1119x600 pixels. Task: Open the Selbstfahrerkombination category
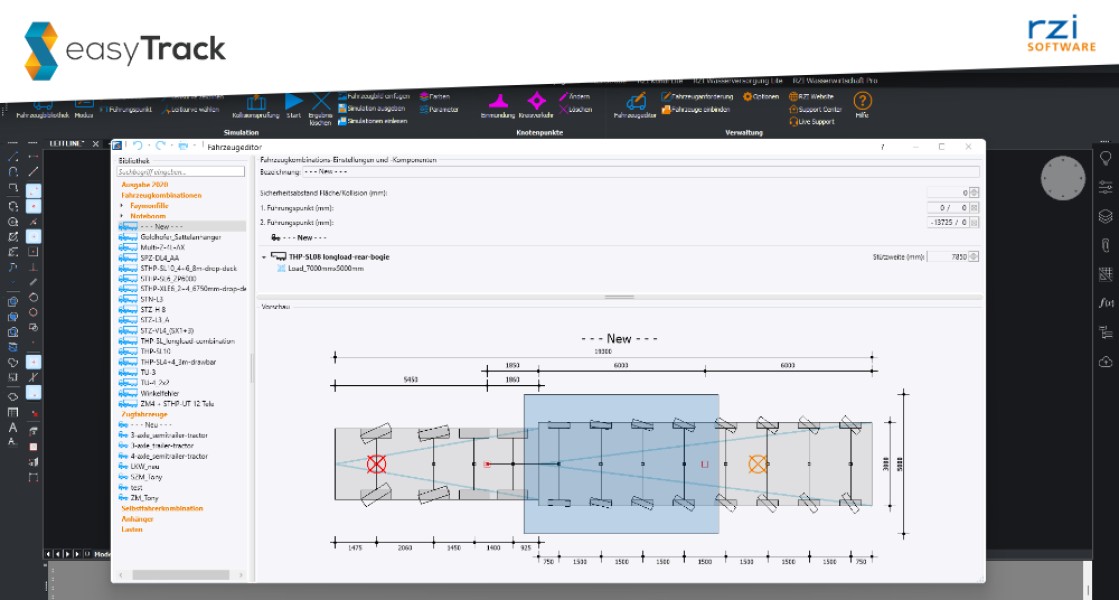tap(162, 509)
